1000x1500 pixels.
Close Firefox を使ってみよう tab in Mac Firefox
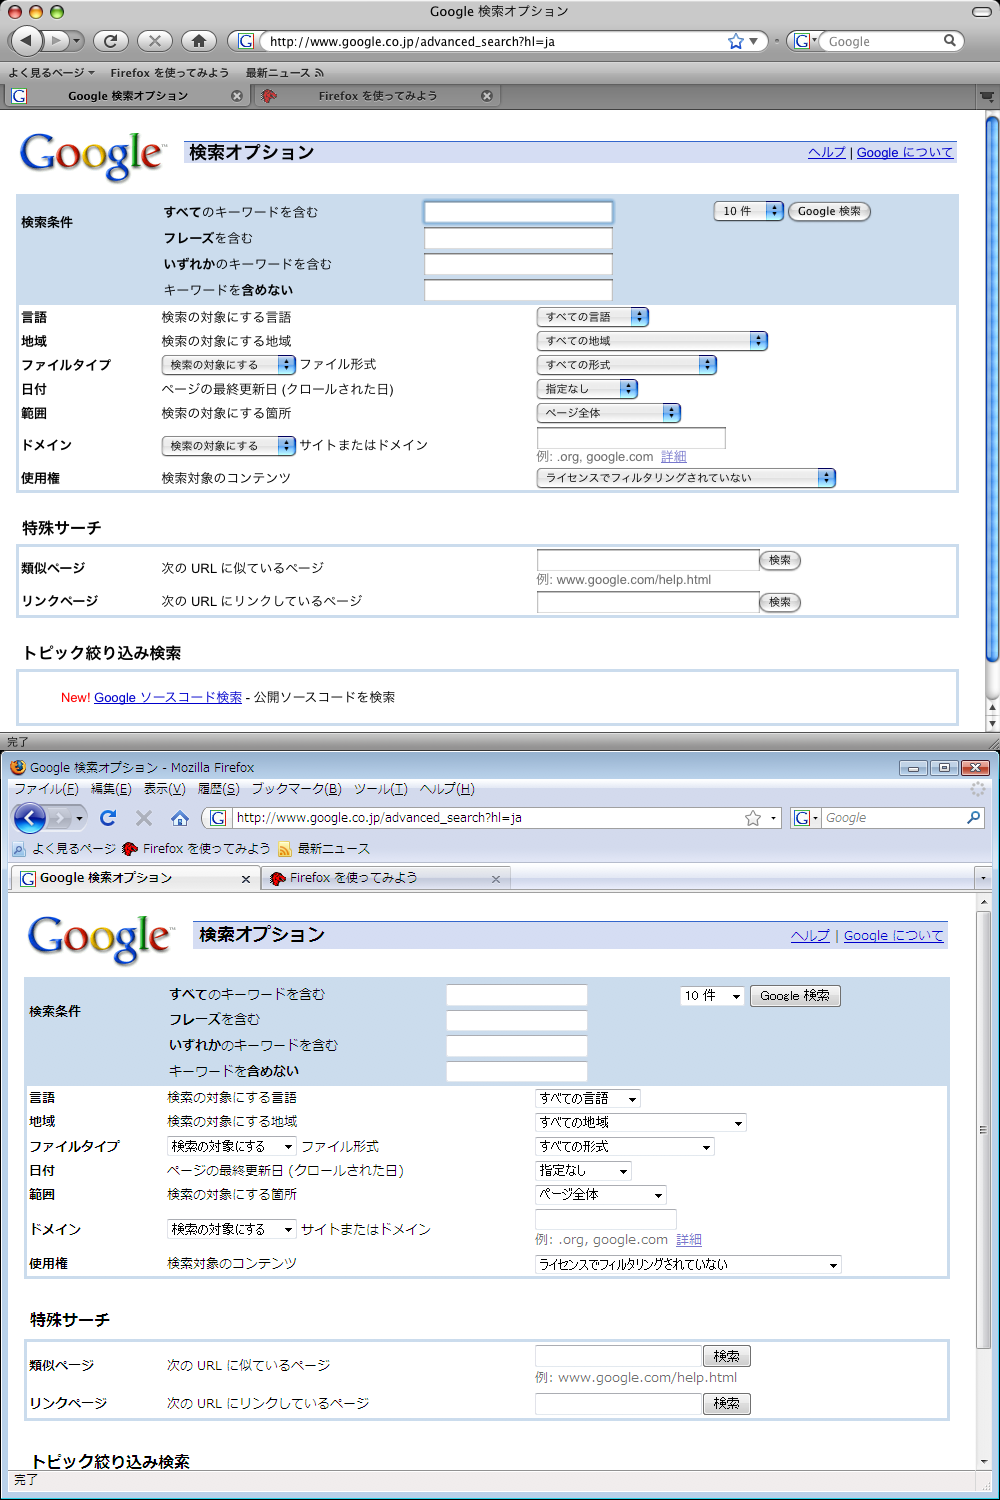coord(487,96)
